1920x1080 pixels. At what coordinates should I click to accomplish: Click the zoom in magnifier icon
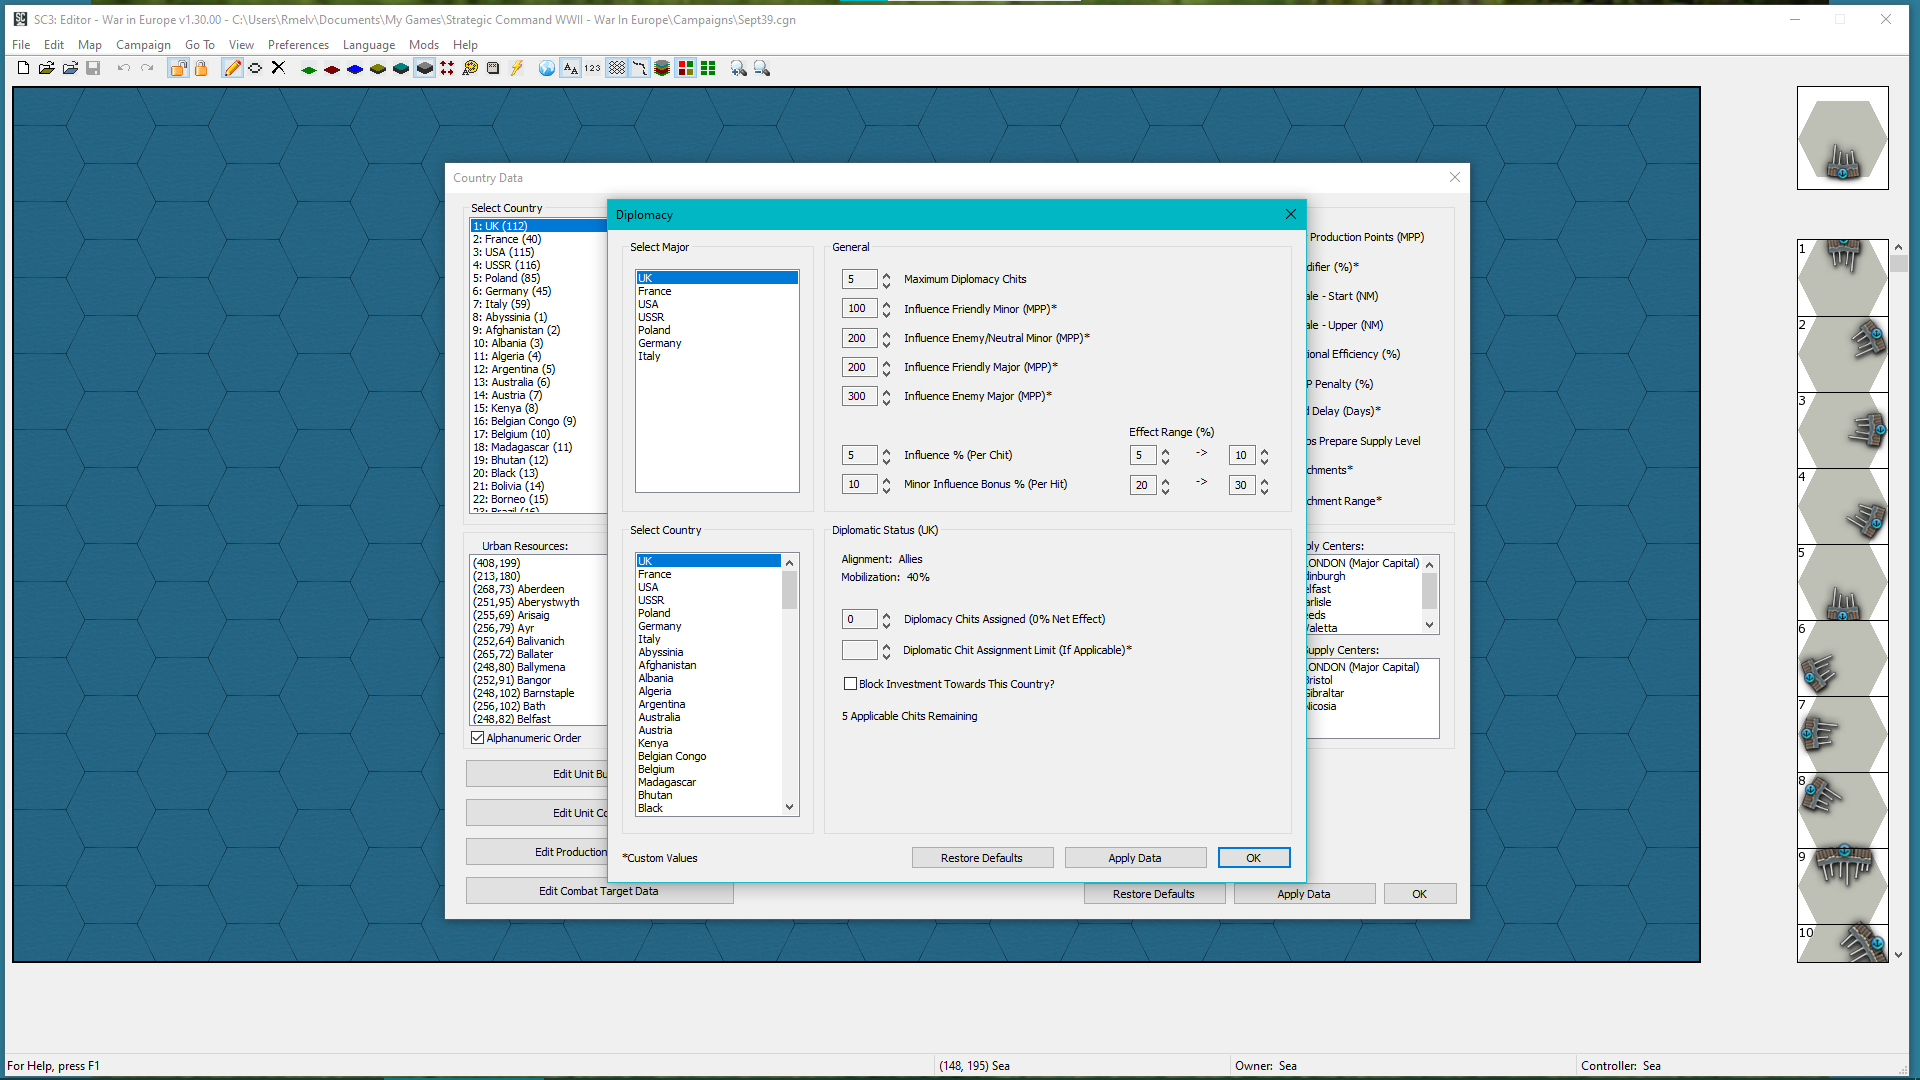[x=739, y=68]
